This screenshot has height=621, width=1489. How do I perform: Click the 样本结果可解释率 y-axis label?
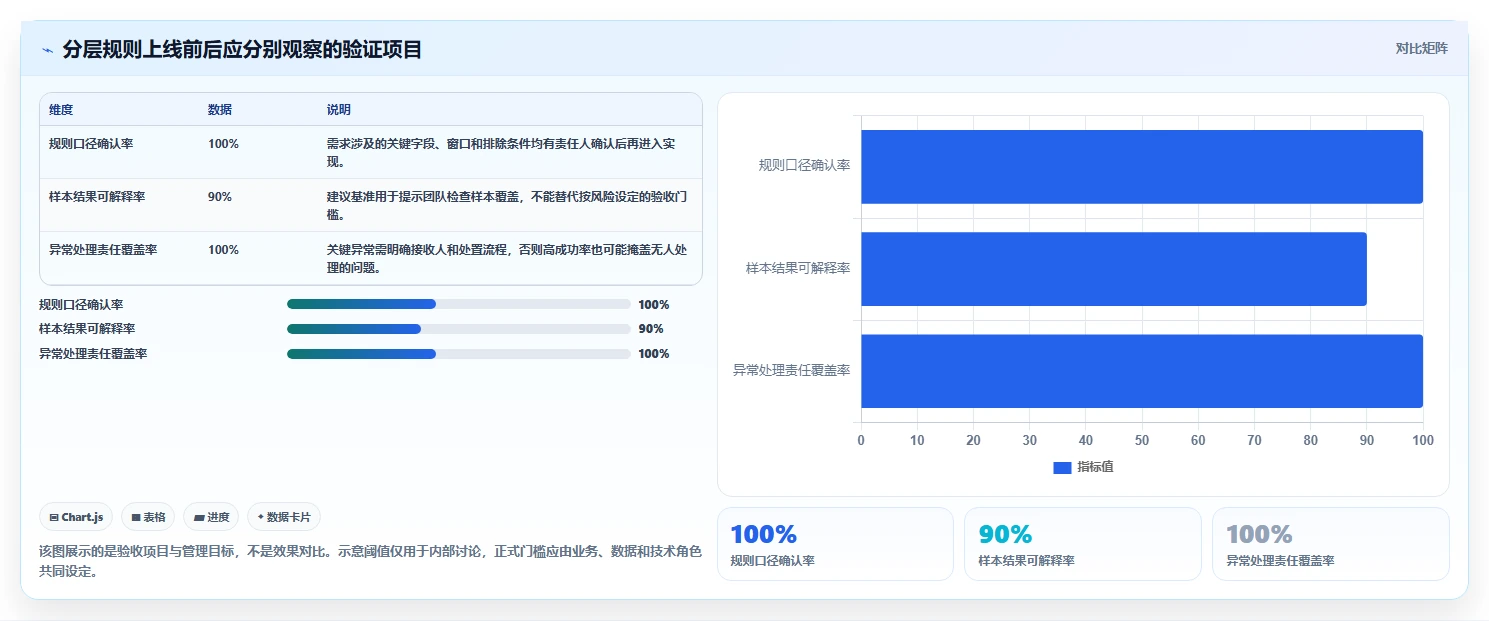(x=798, y=268)
